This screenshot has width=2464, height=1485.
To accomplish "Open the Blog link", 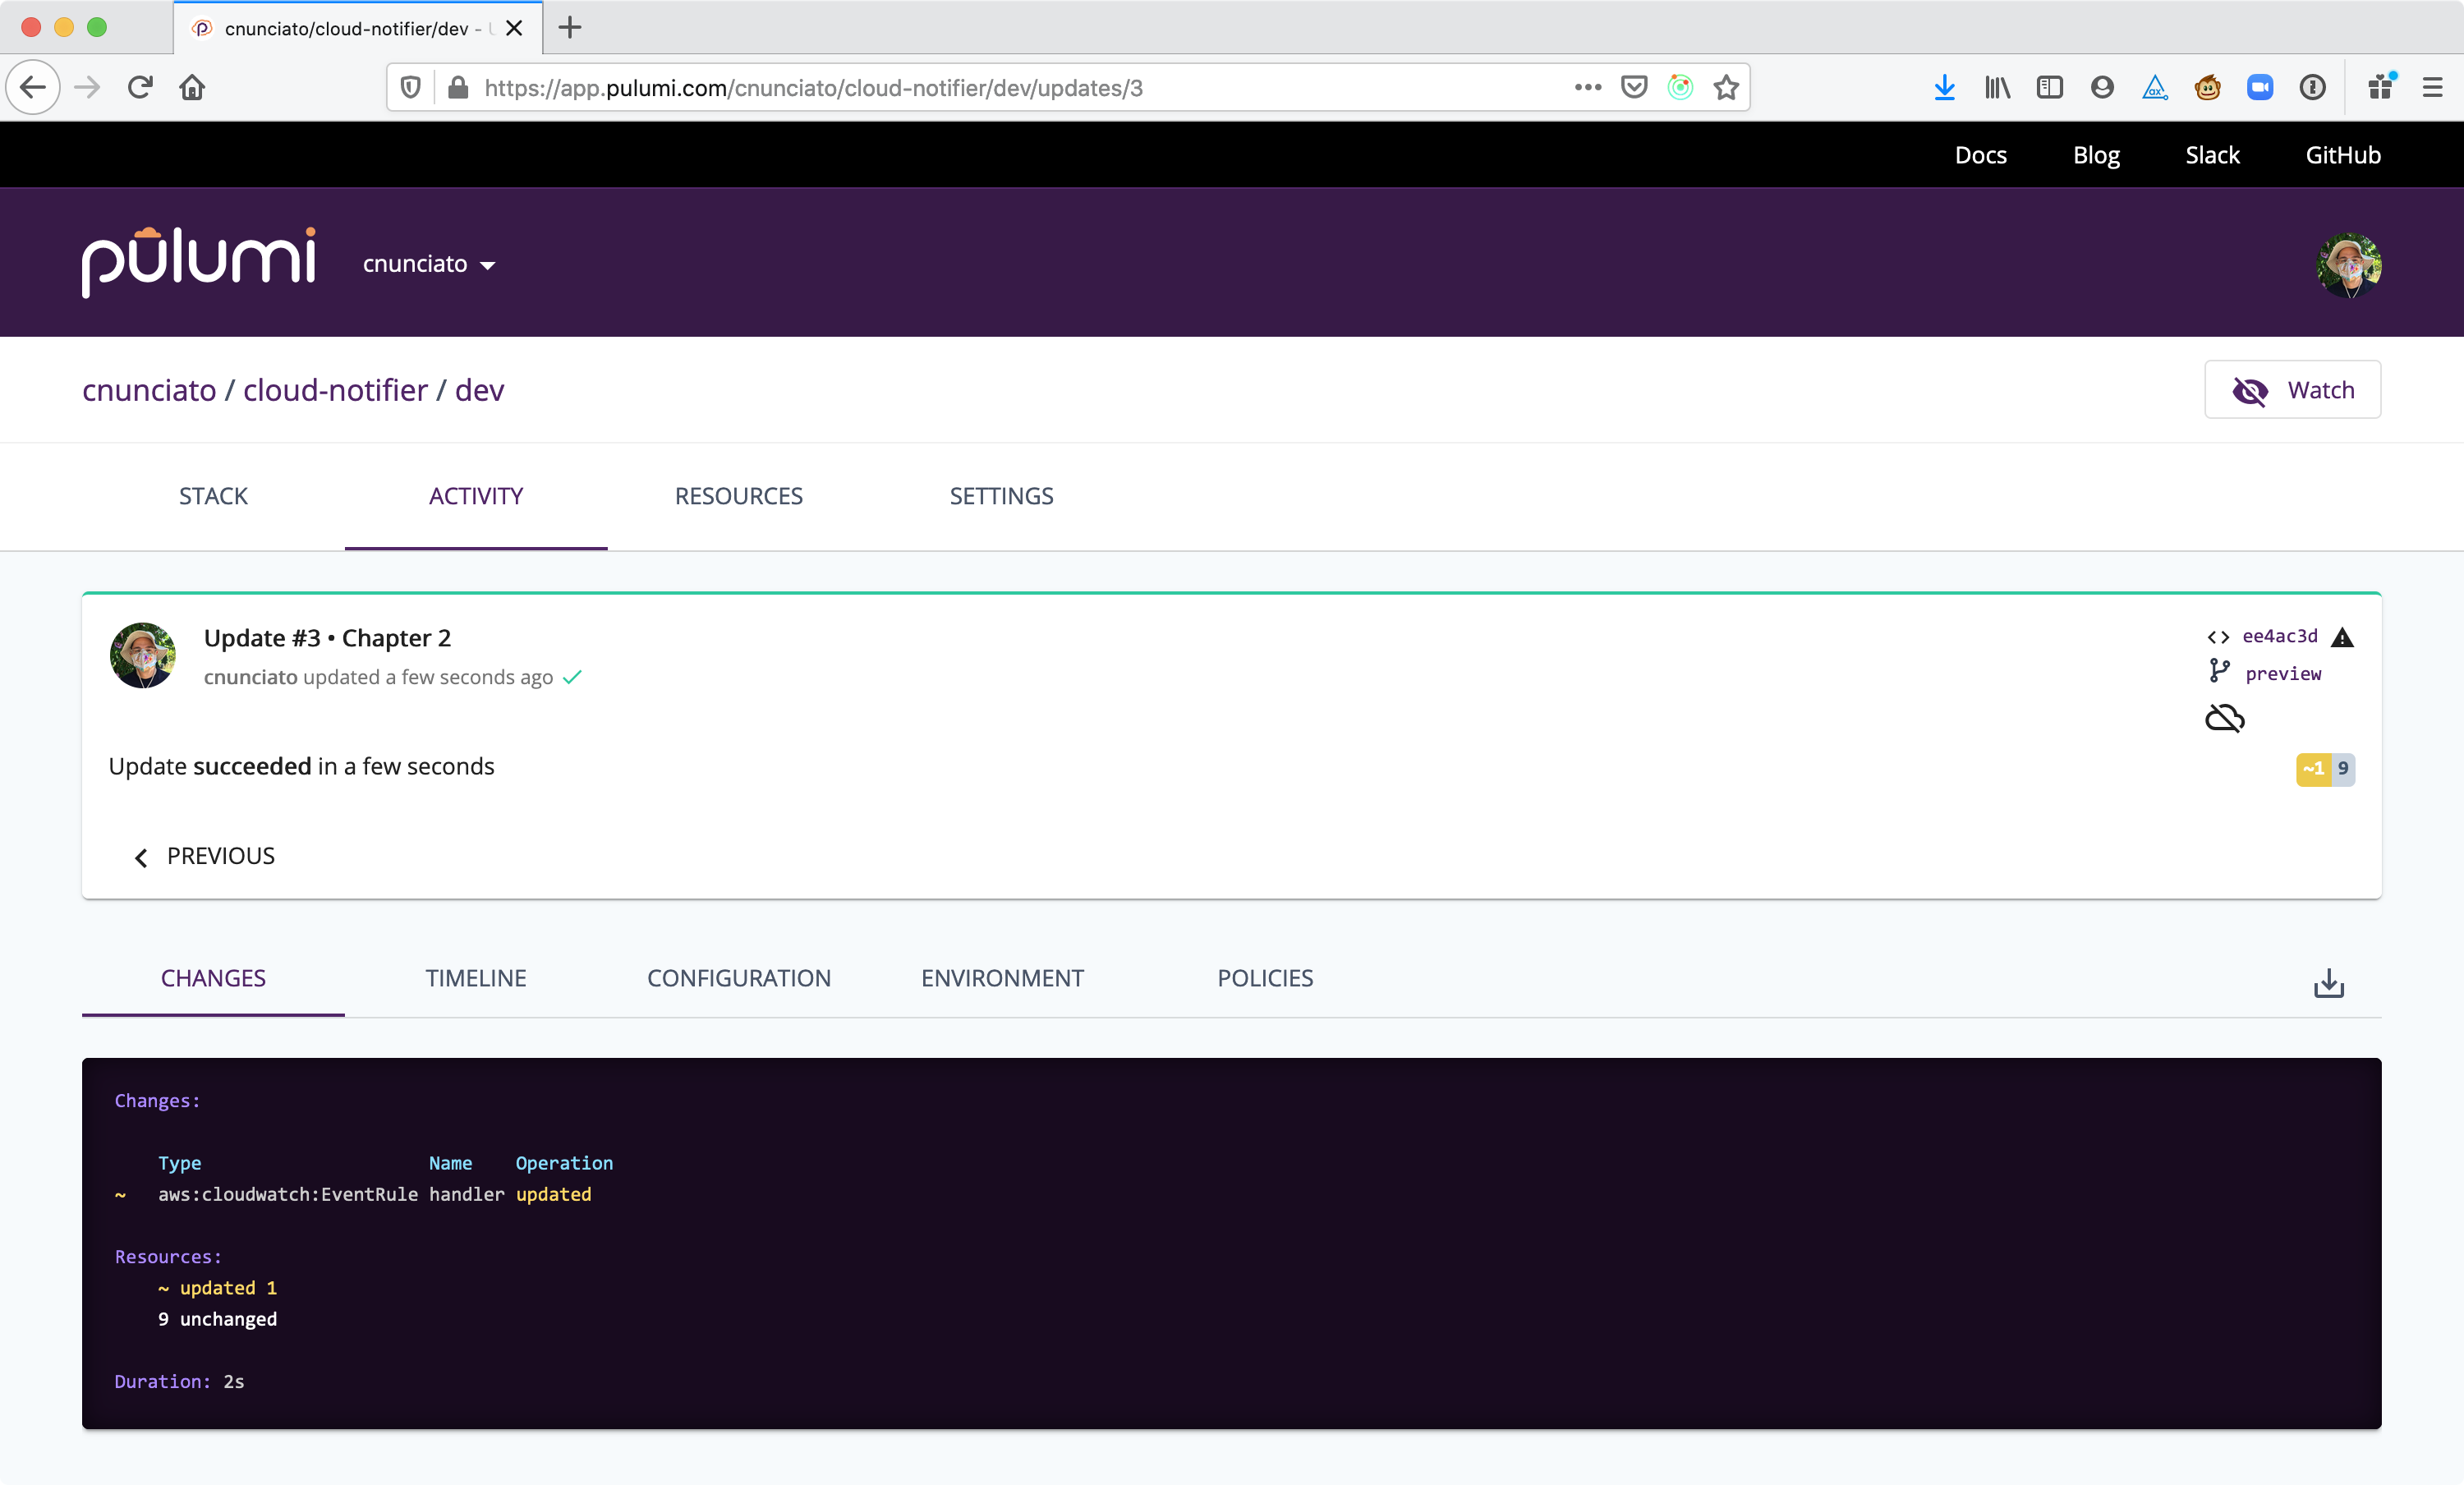I will [2096, 155].
